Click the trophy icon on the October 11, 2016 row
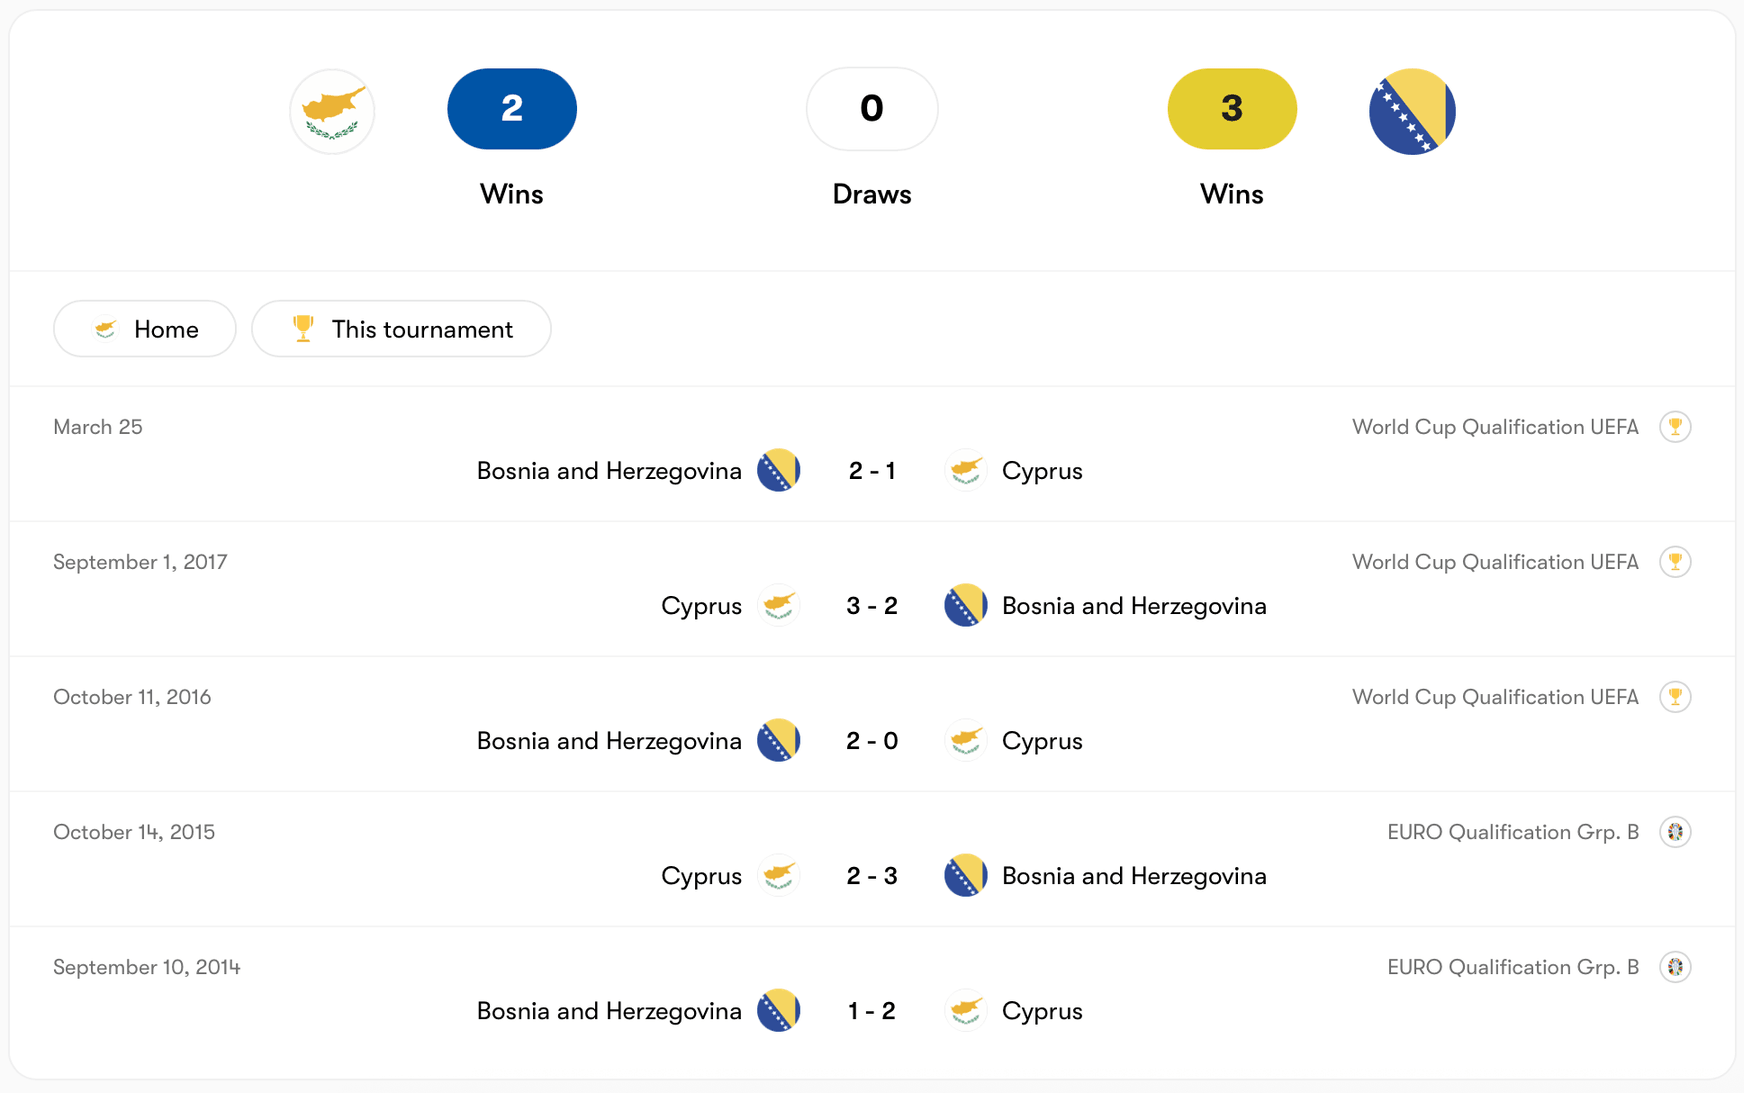The width and height of the screenshot is (1744, 1093). click(1676, 697)
